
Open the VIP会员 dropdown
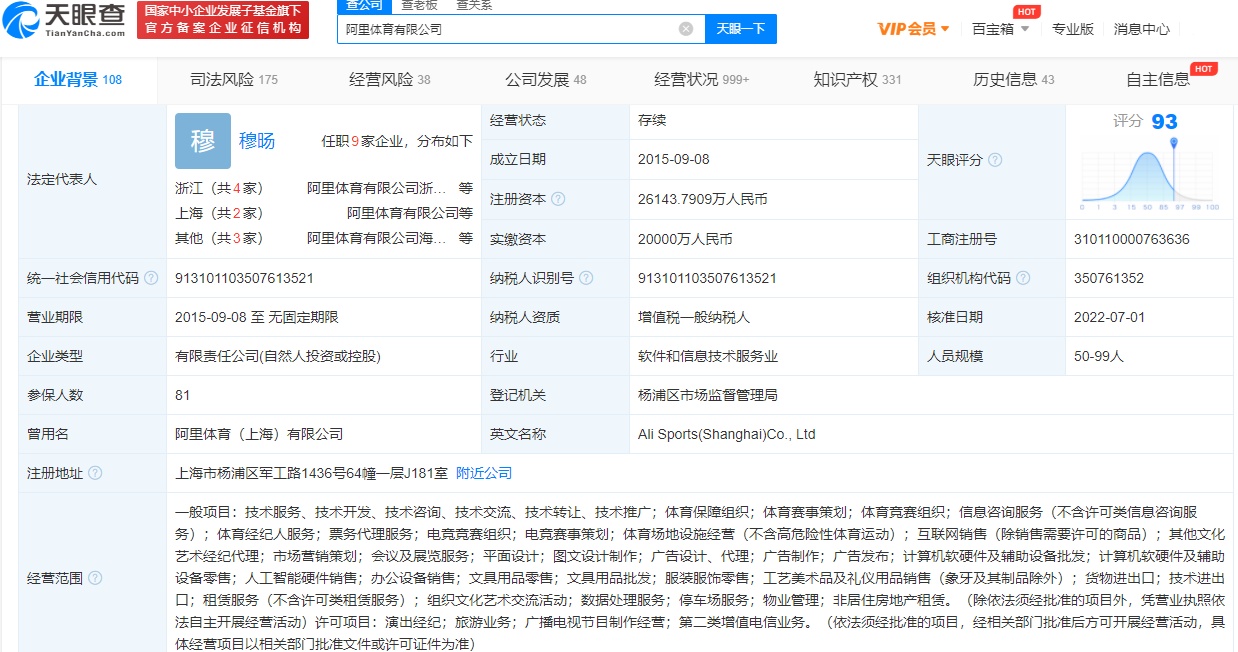coord(913,29)
